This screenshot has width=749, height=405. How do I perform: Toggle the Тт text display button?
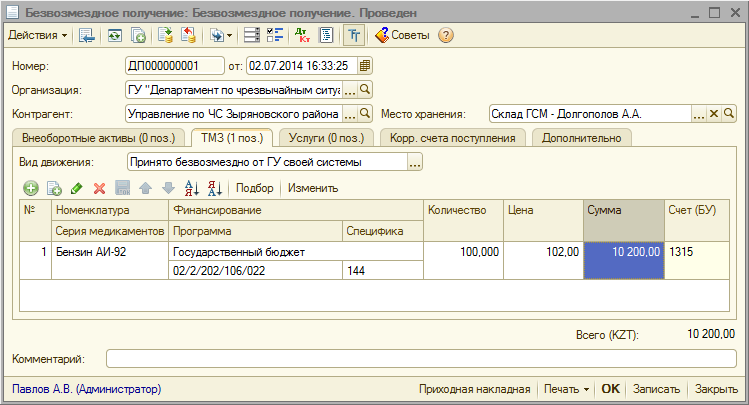[x=353, y=35]
